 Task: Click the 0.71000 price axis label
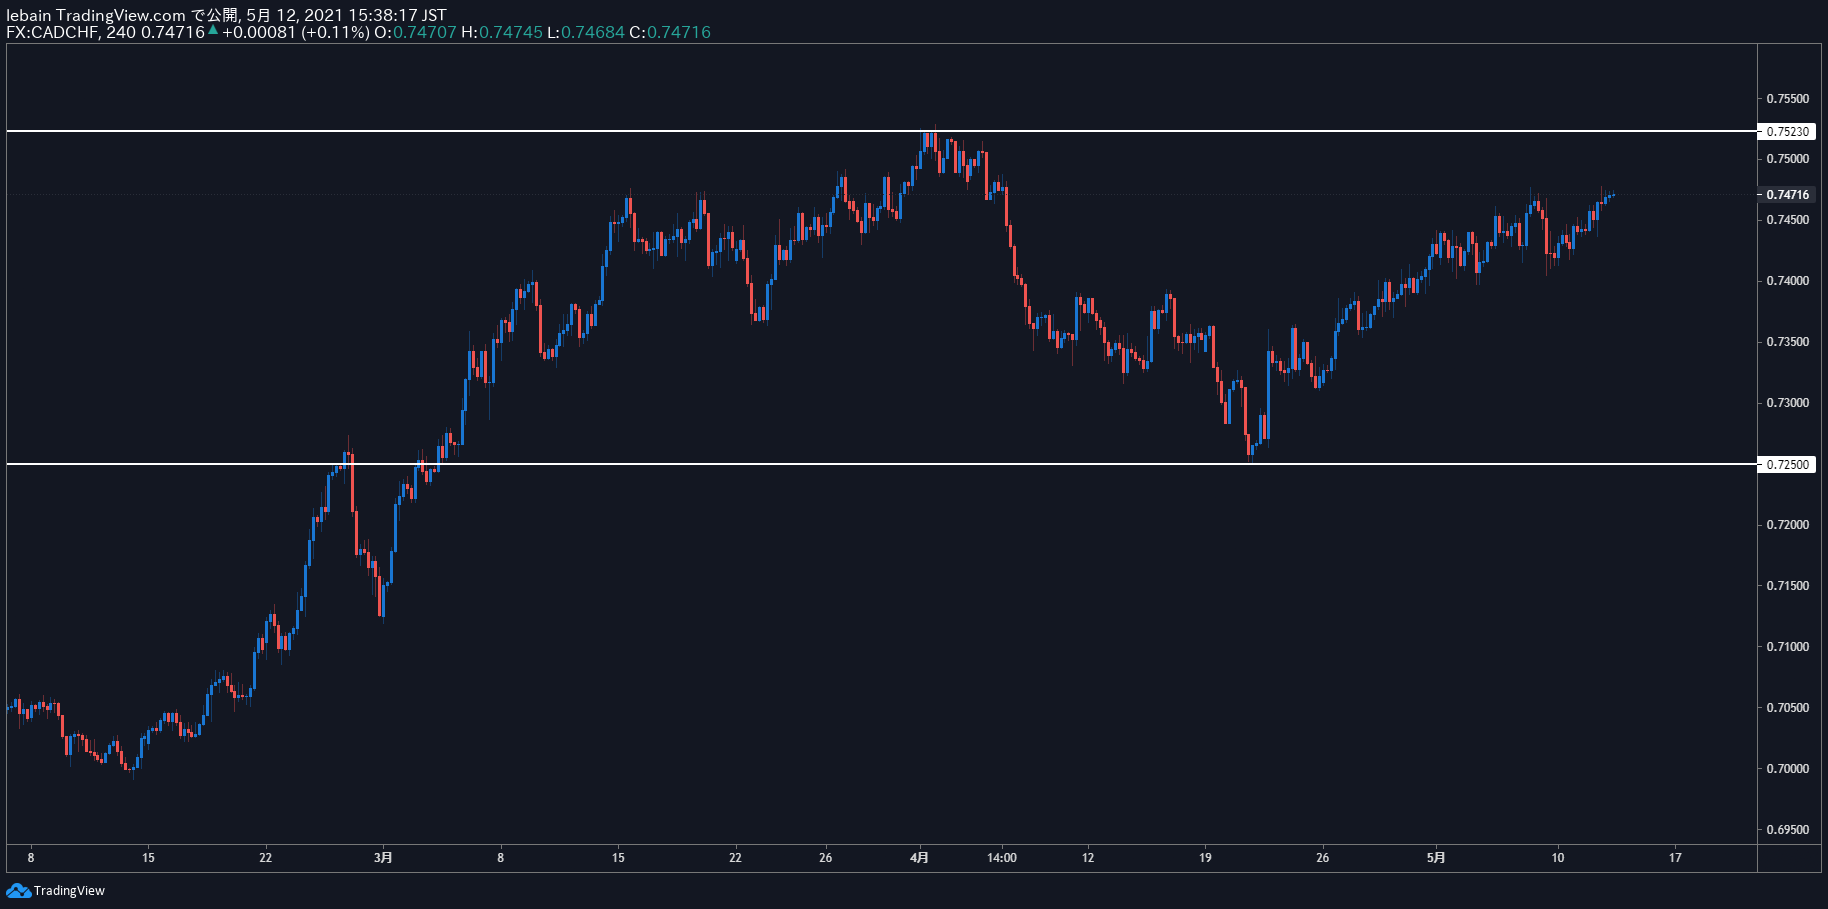point(1787,647)
